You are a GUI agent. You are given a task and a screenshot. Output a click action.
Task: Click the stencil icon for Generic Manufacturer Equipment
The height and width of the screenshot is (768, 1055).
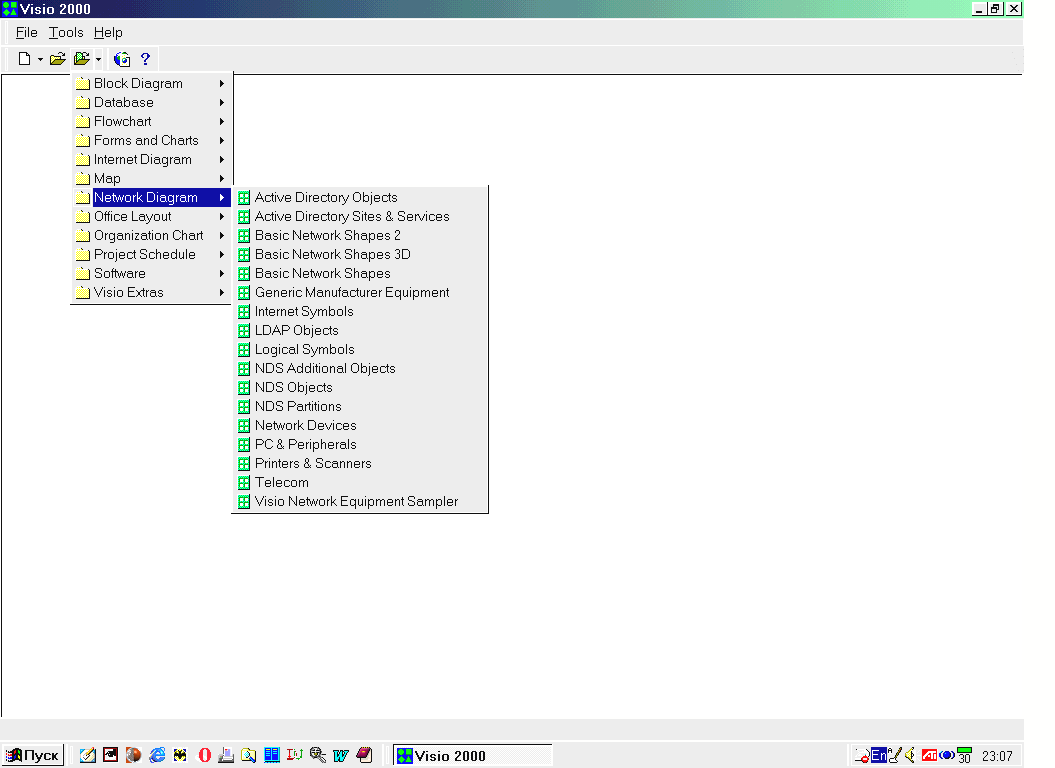244,292
